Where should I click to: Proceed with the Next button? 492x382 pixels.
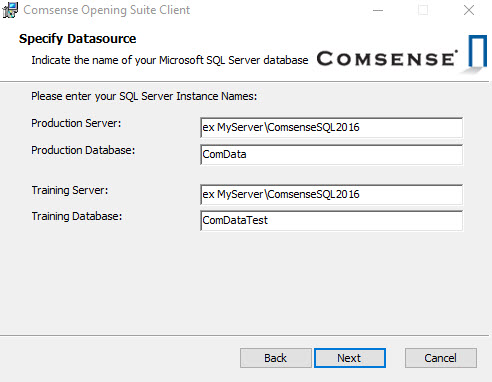tap(350, 358)
